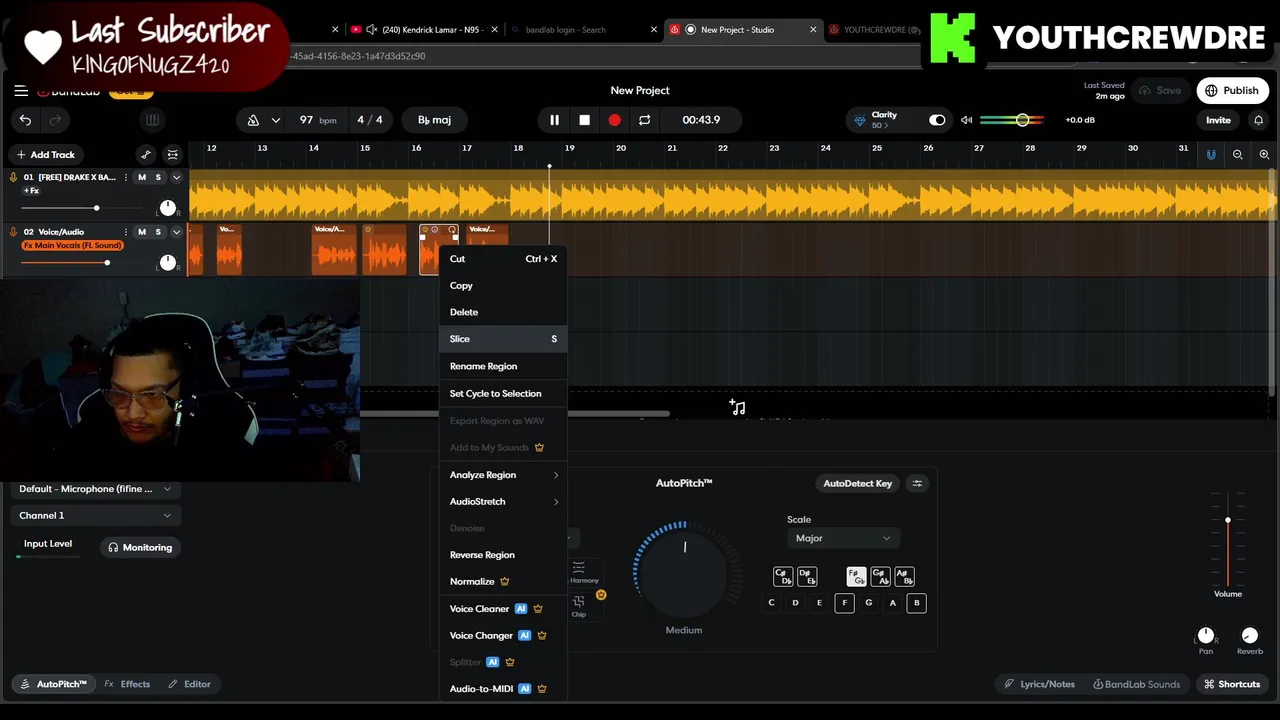Click the AutoDetect Key button

tap(857, 484)
